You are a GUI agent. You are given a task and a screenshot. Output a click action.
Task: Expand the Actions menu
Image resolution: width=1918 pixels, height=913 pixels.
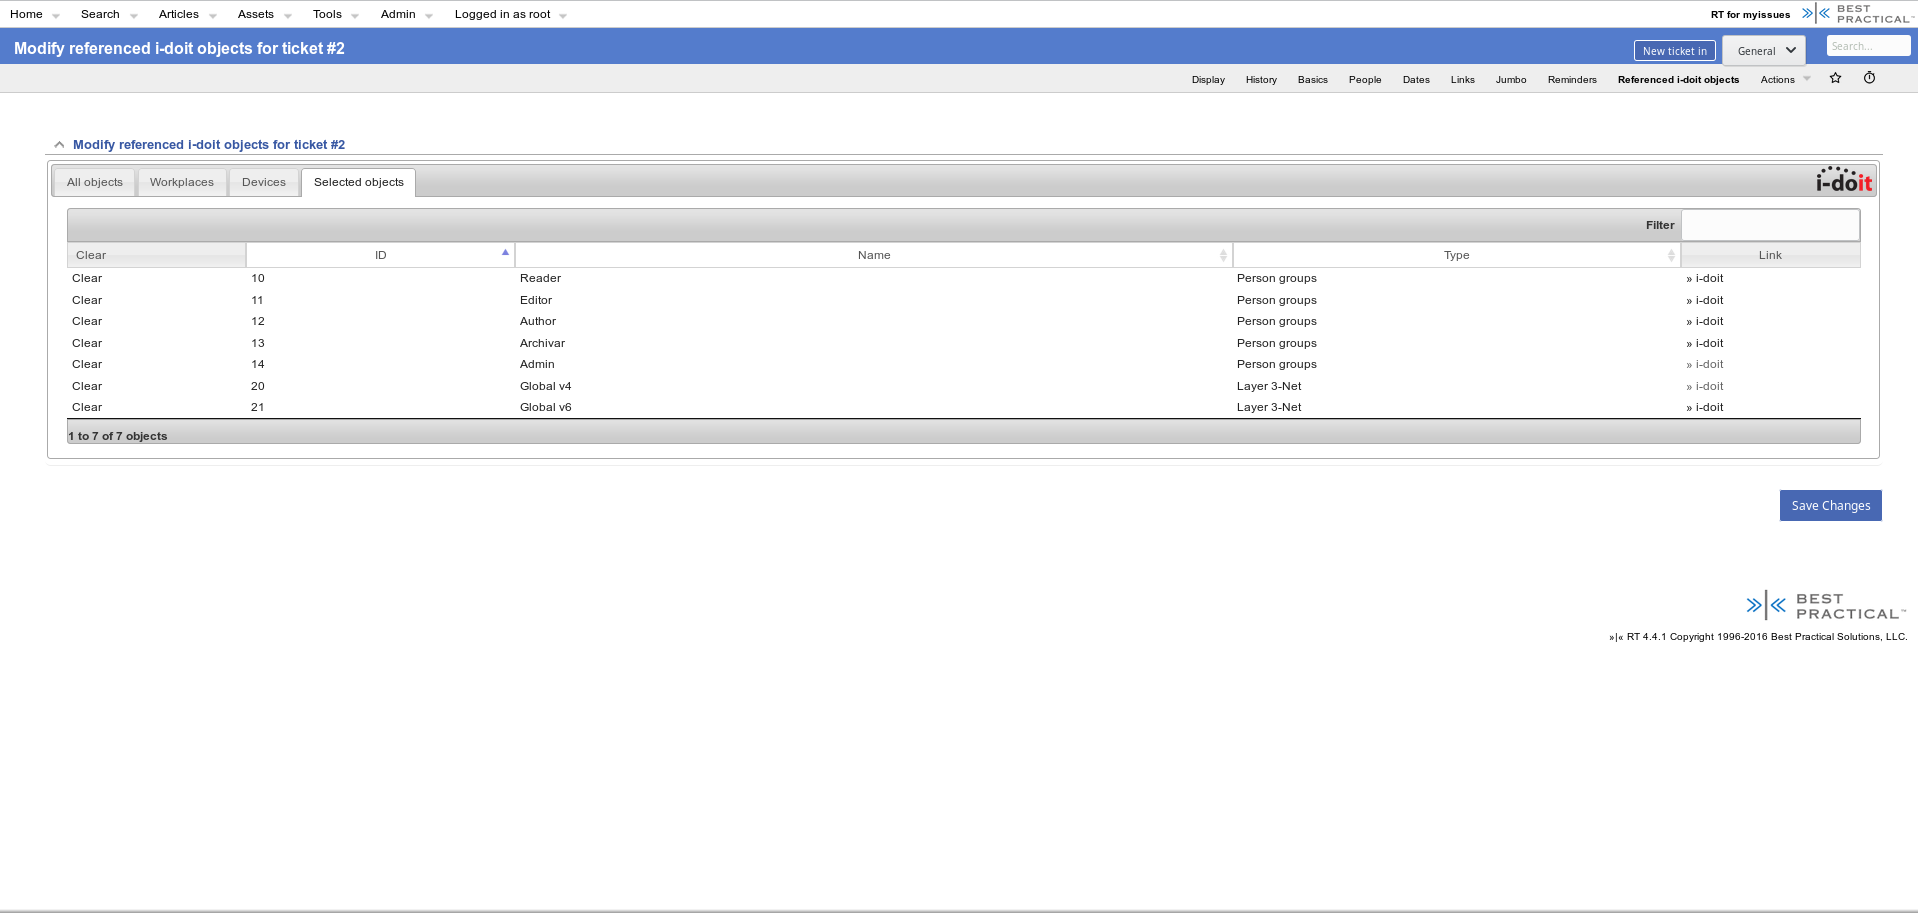[x=1784, y=80]
